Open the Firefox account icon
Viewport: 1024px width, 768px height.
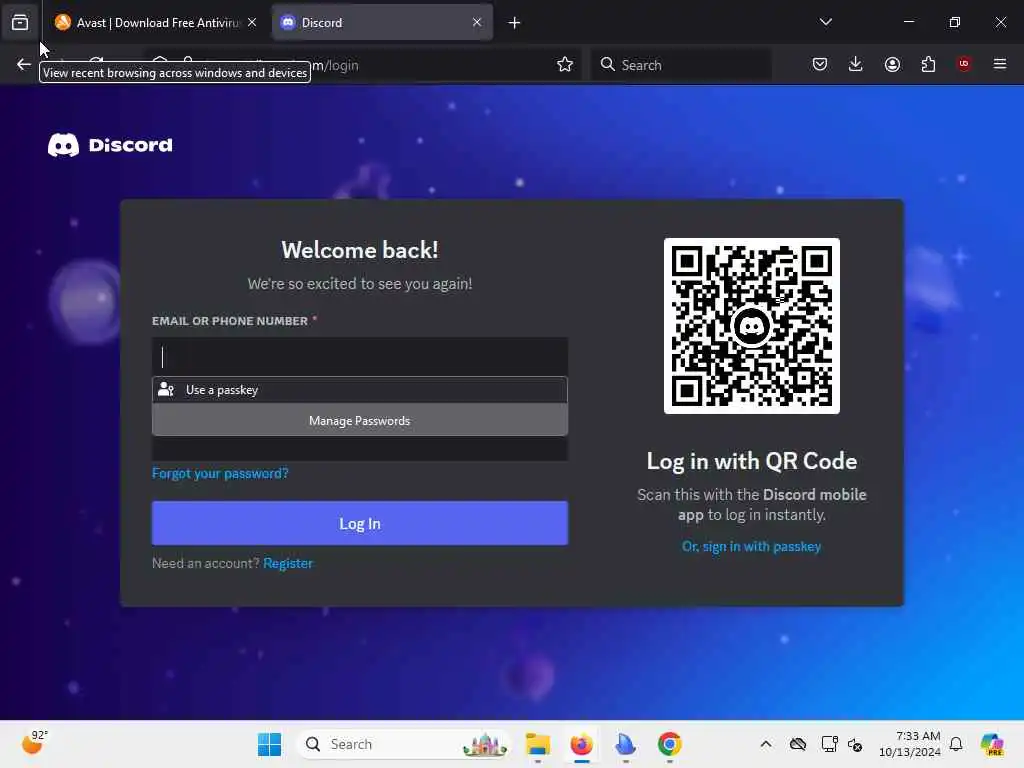click(892, 64)
